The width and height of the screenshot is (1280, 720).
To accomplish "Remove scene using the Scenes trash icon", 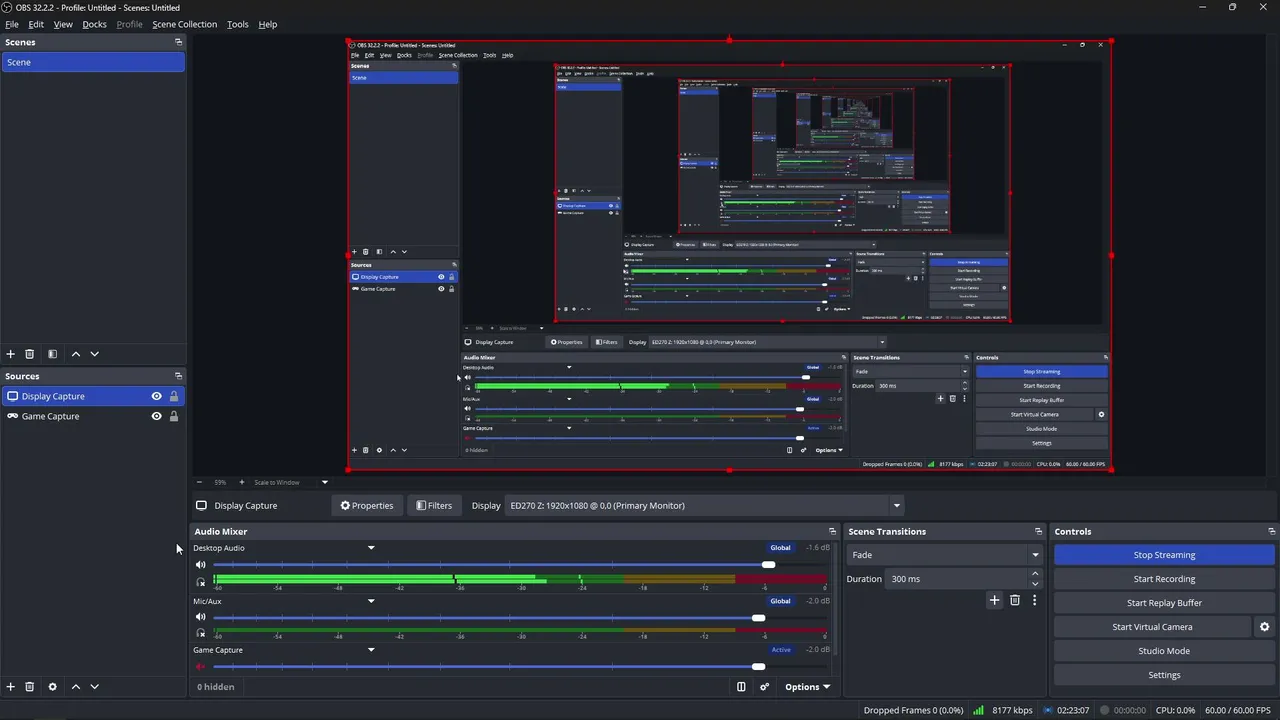I will pyautogui.click(x=30, y=354).
